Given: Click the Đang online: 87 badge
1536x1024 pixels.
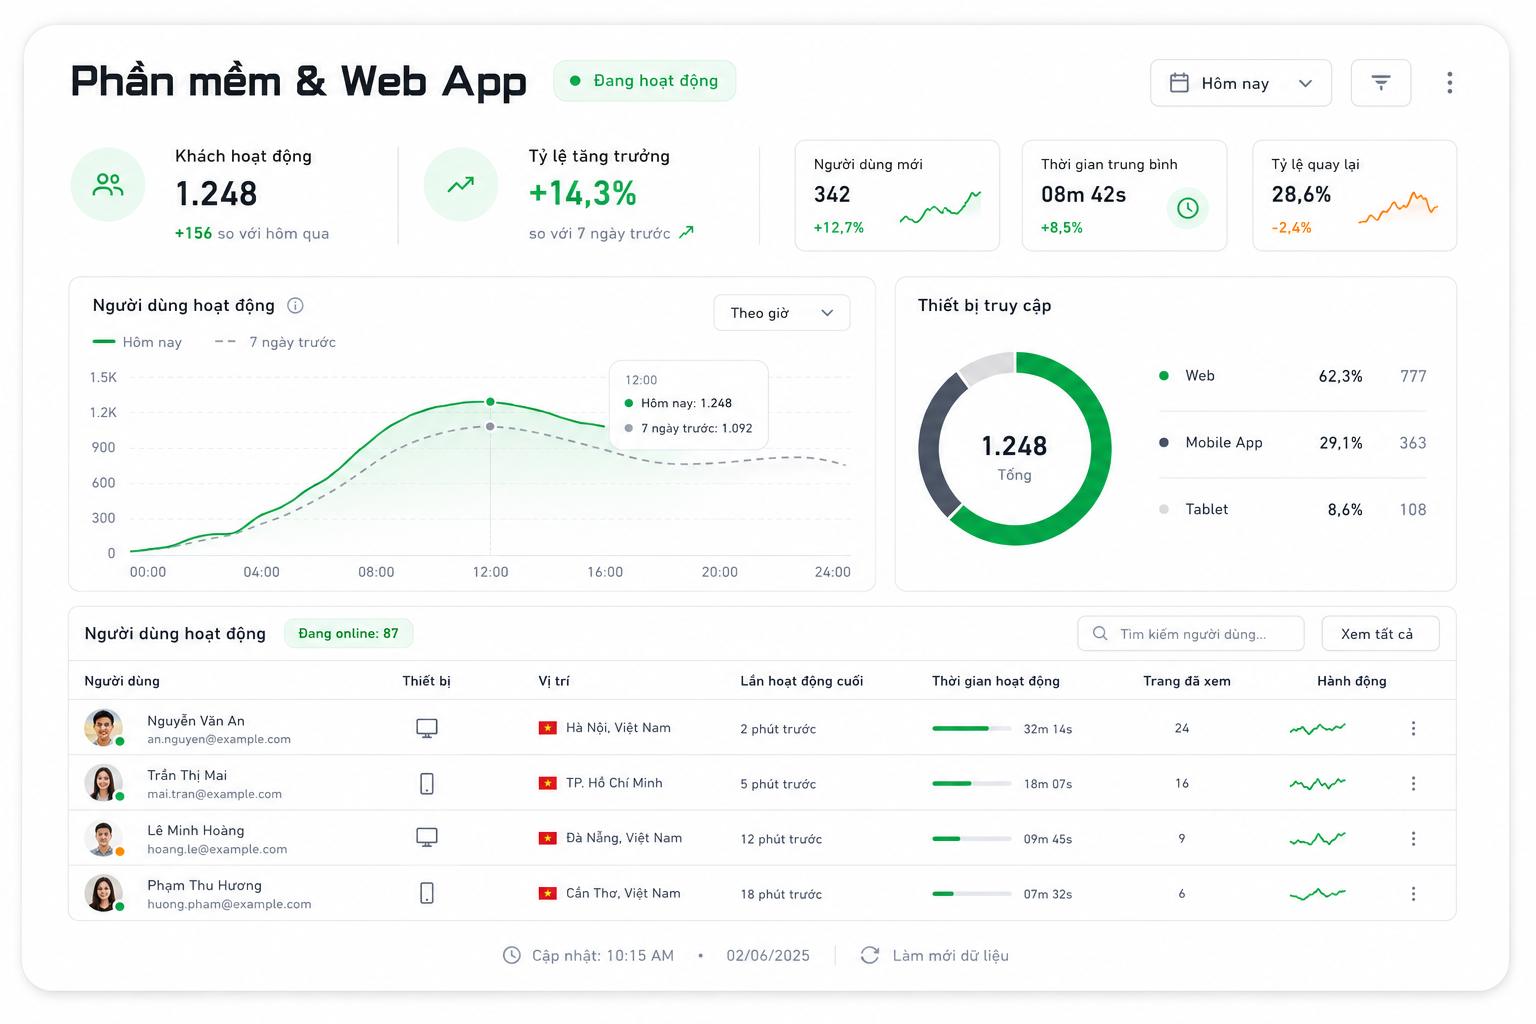Looking at the screenshot, I should pyautogui.click(x=348, y=634).
